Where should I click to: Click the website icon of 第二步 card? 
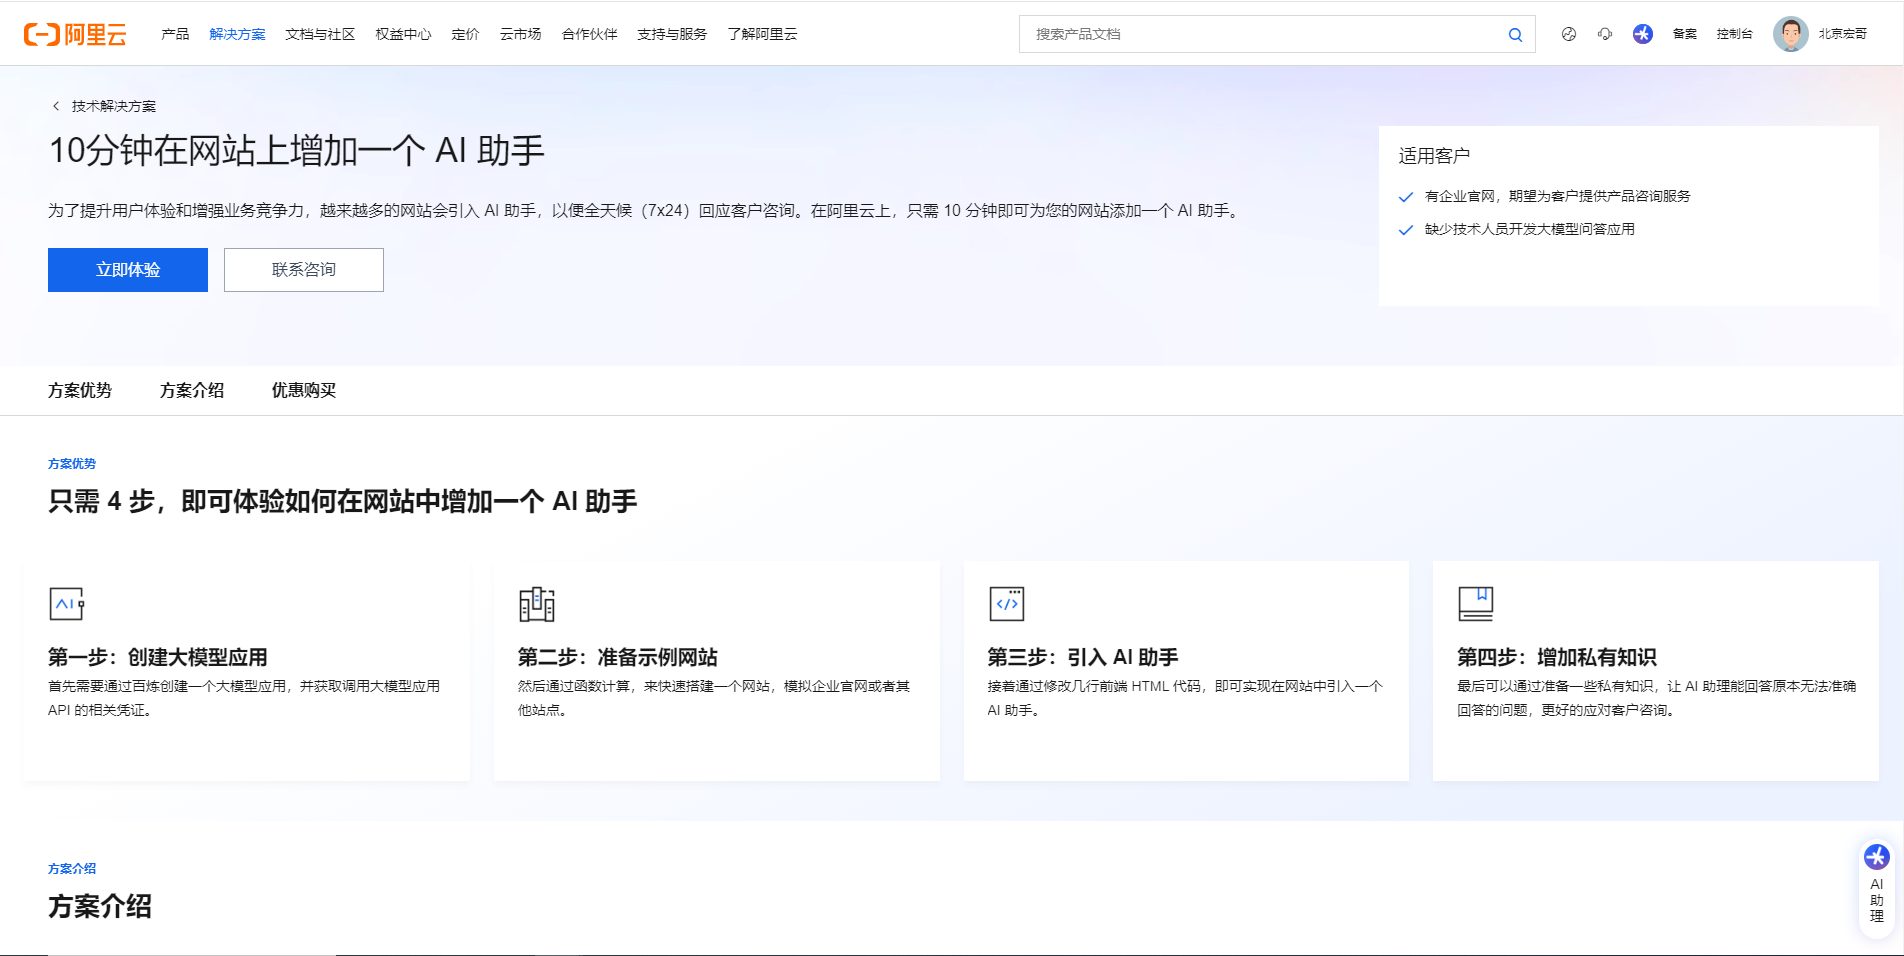point(537,604)
